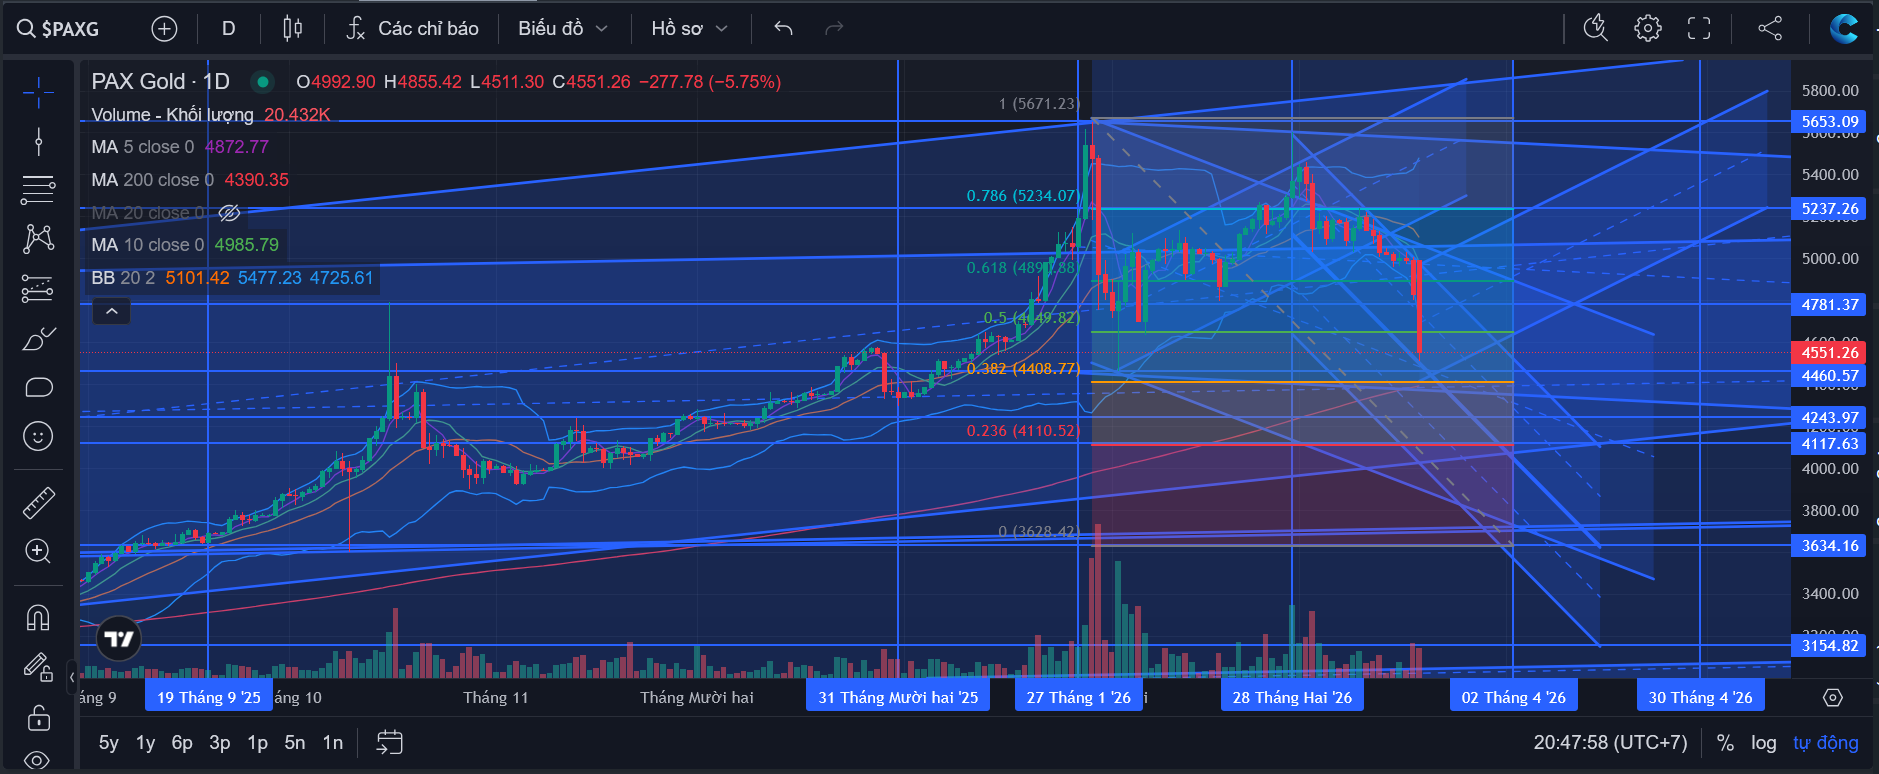The width and height of the screenshot is (1879, 774).
Task: Toggle stay in drawing mode pencil-lock
Action: pos(38,666)
